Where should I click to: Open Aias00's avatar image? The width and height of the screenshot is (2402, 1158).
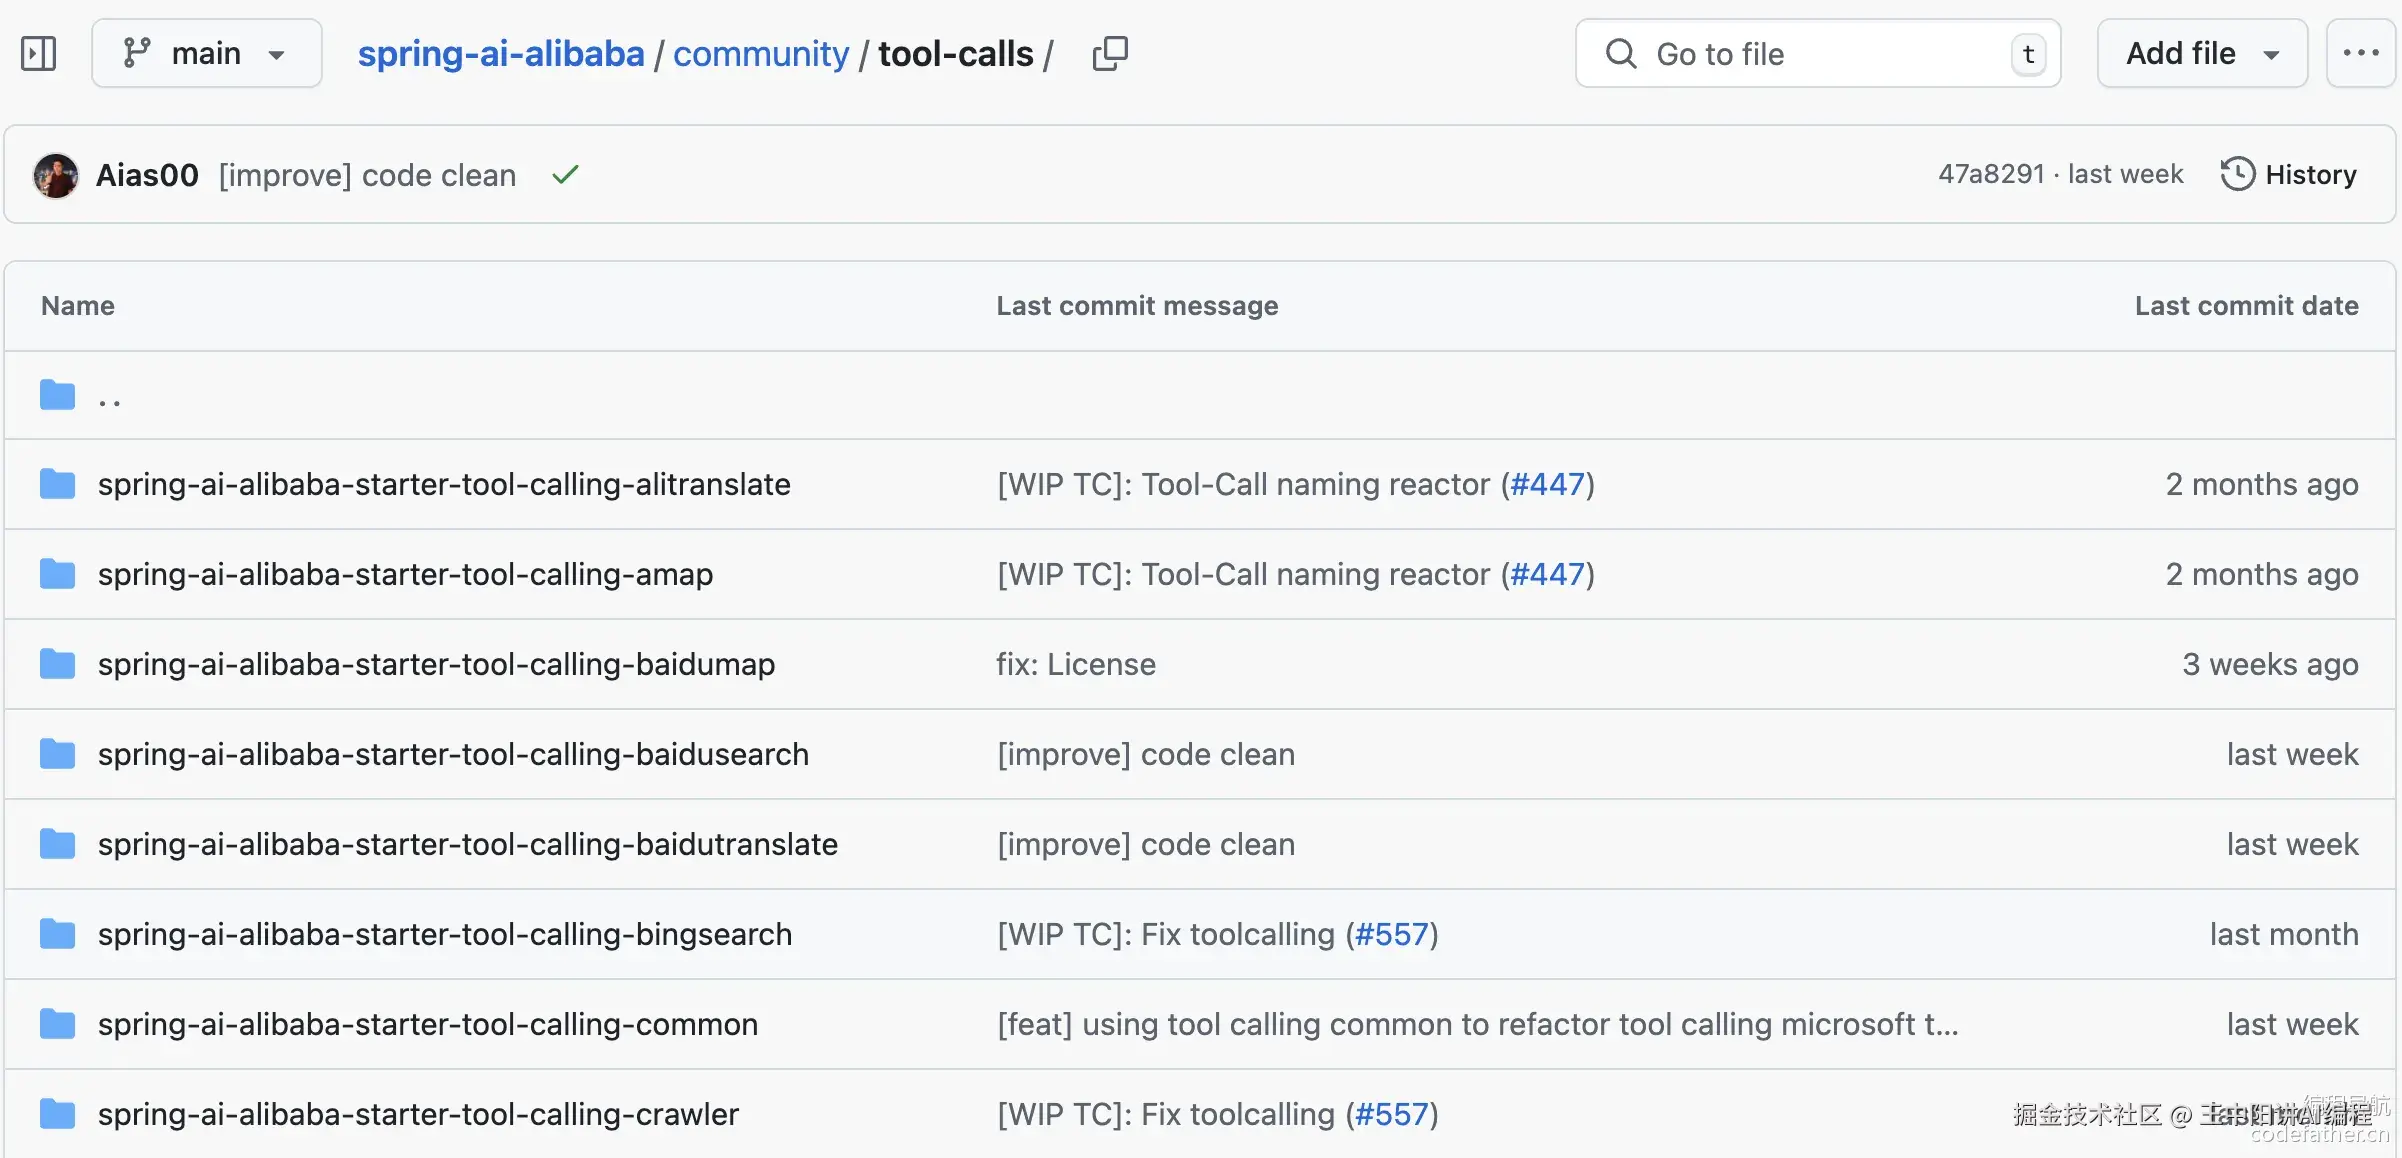(x=56, y=175)
